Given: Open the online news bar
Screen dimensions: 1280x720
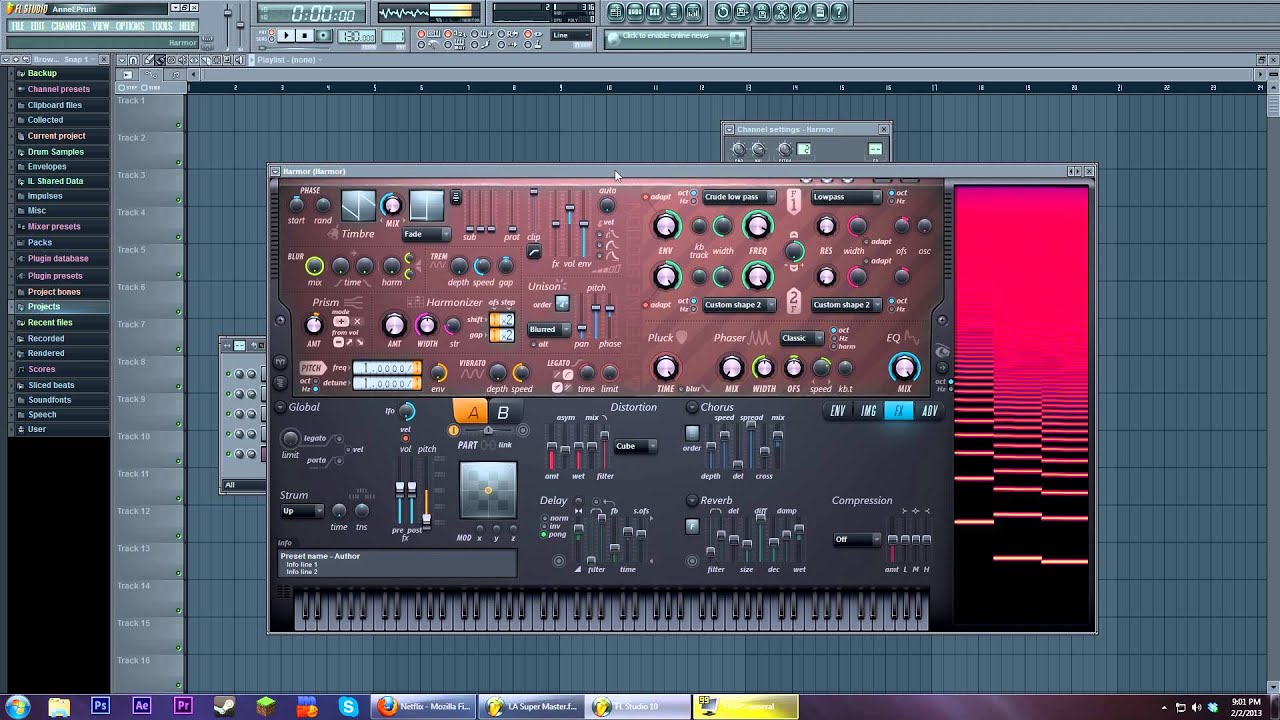Looking at the screenshot, I should (676, 37).
